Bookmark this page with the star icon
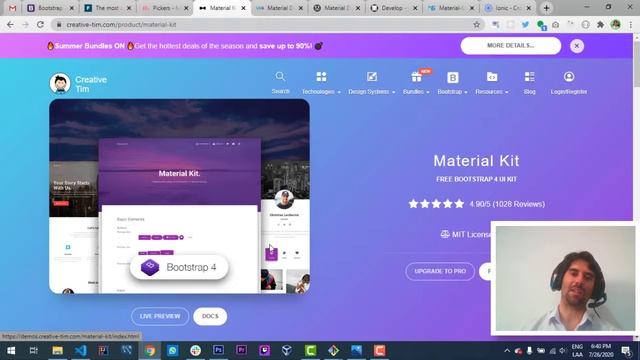The image size is (640, 360). (476, 24)
